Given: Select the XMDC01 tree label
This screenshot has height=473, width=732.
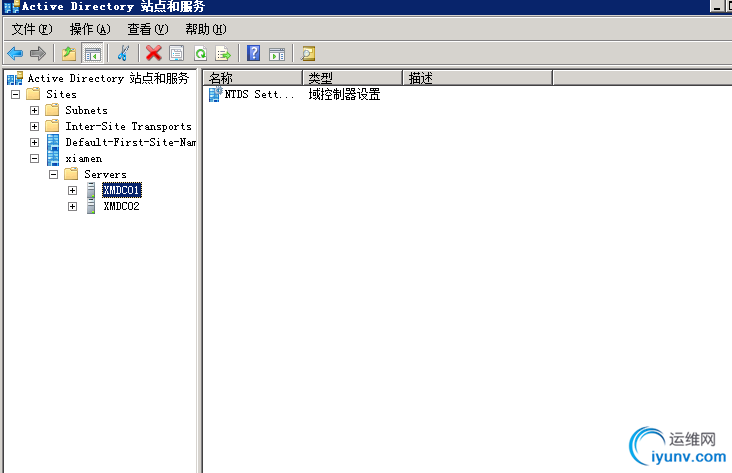Looking at the screenshot, I should [121, 190].
